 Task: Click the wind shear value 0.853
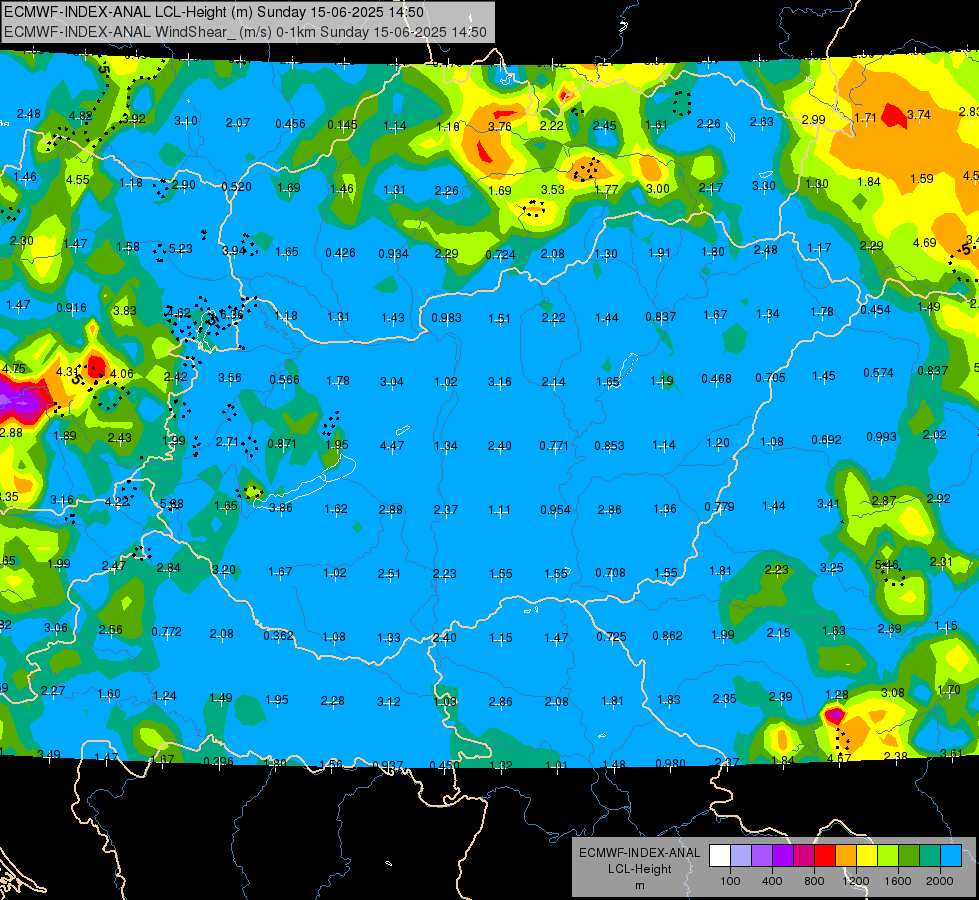pos(609,446)
